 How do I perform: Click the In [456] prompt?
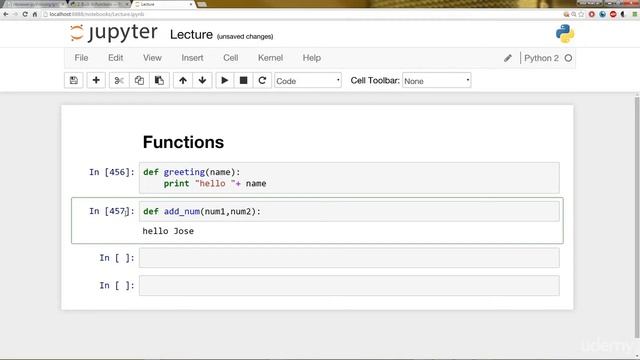112,172
